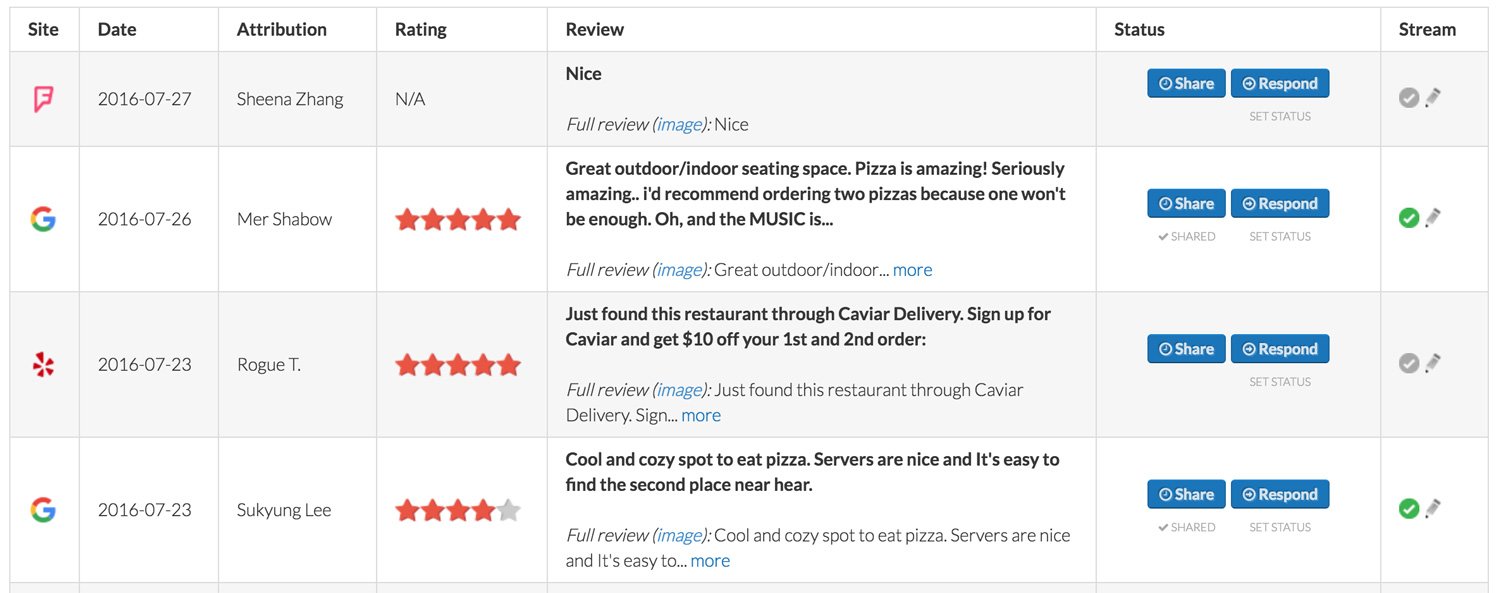The height and width of the screenshot is (593, 1500).
Task: Edit stream for Sheena Zhang's review with pencil
Action: click(x=1433, y=98)
